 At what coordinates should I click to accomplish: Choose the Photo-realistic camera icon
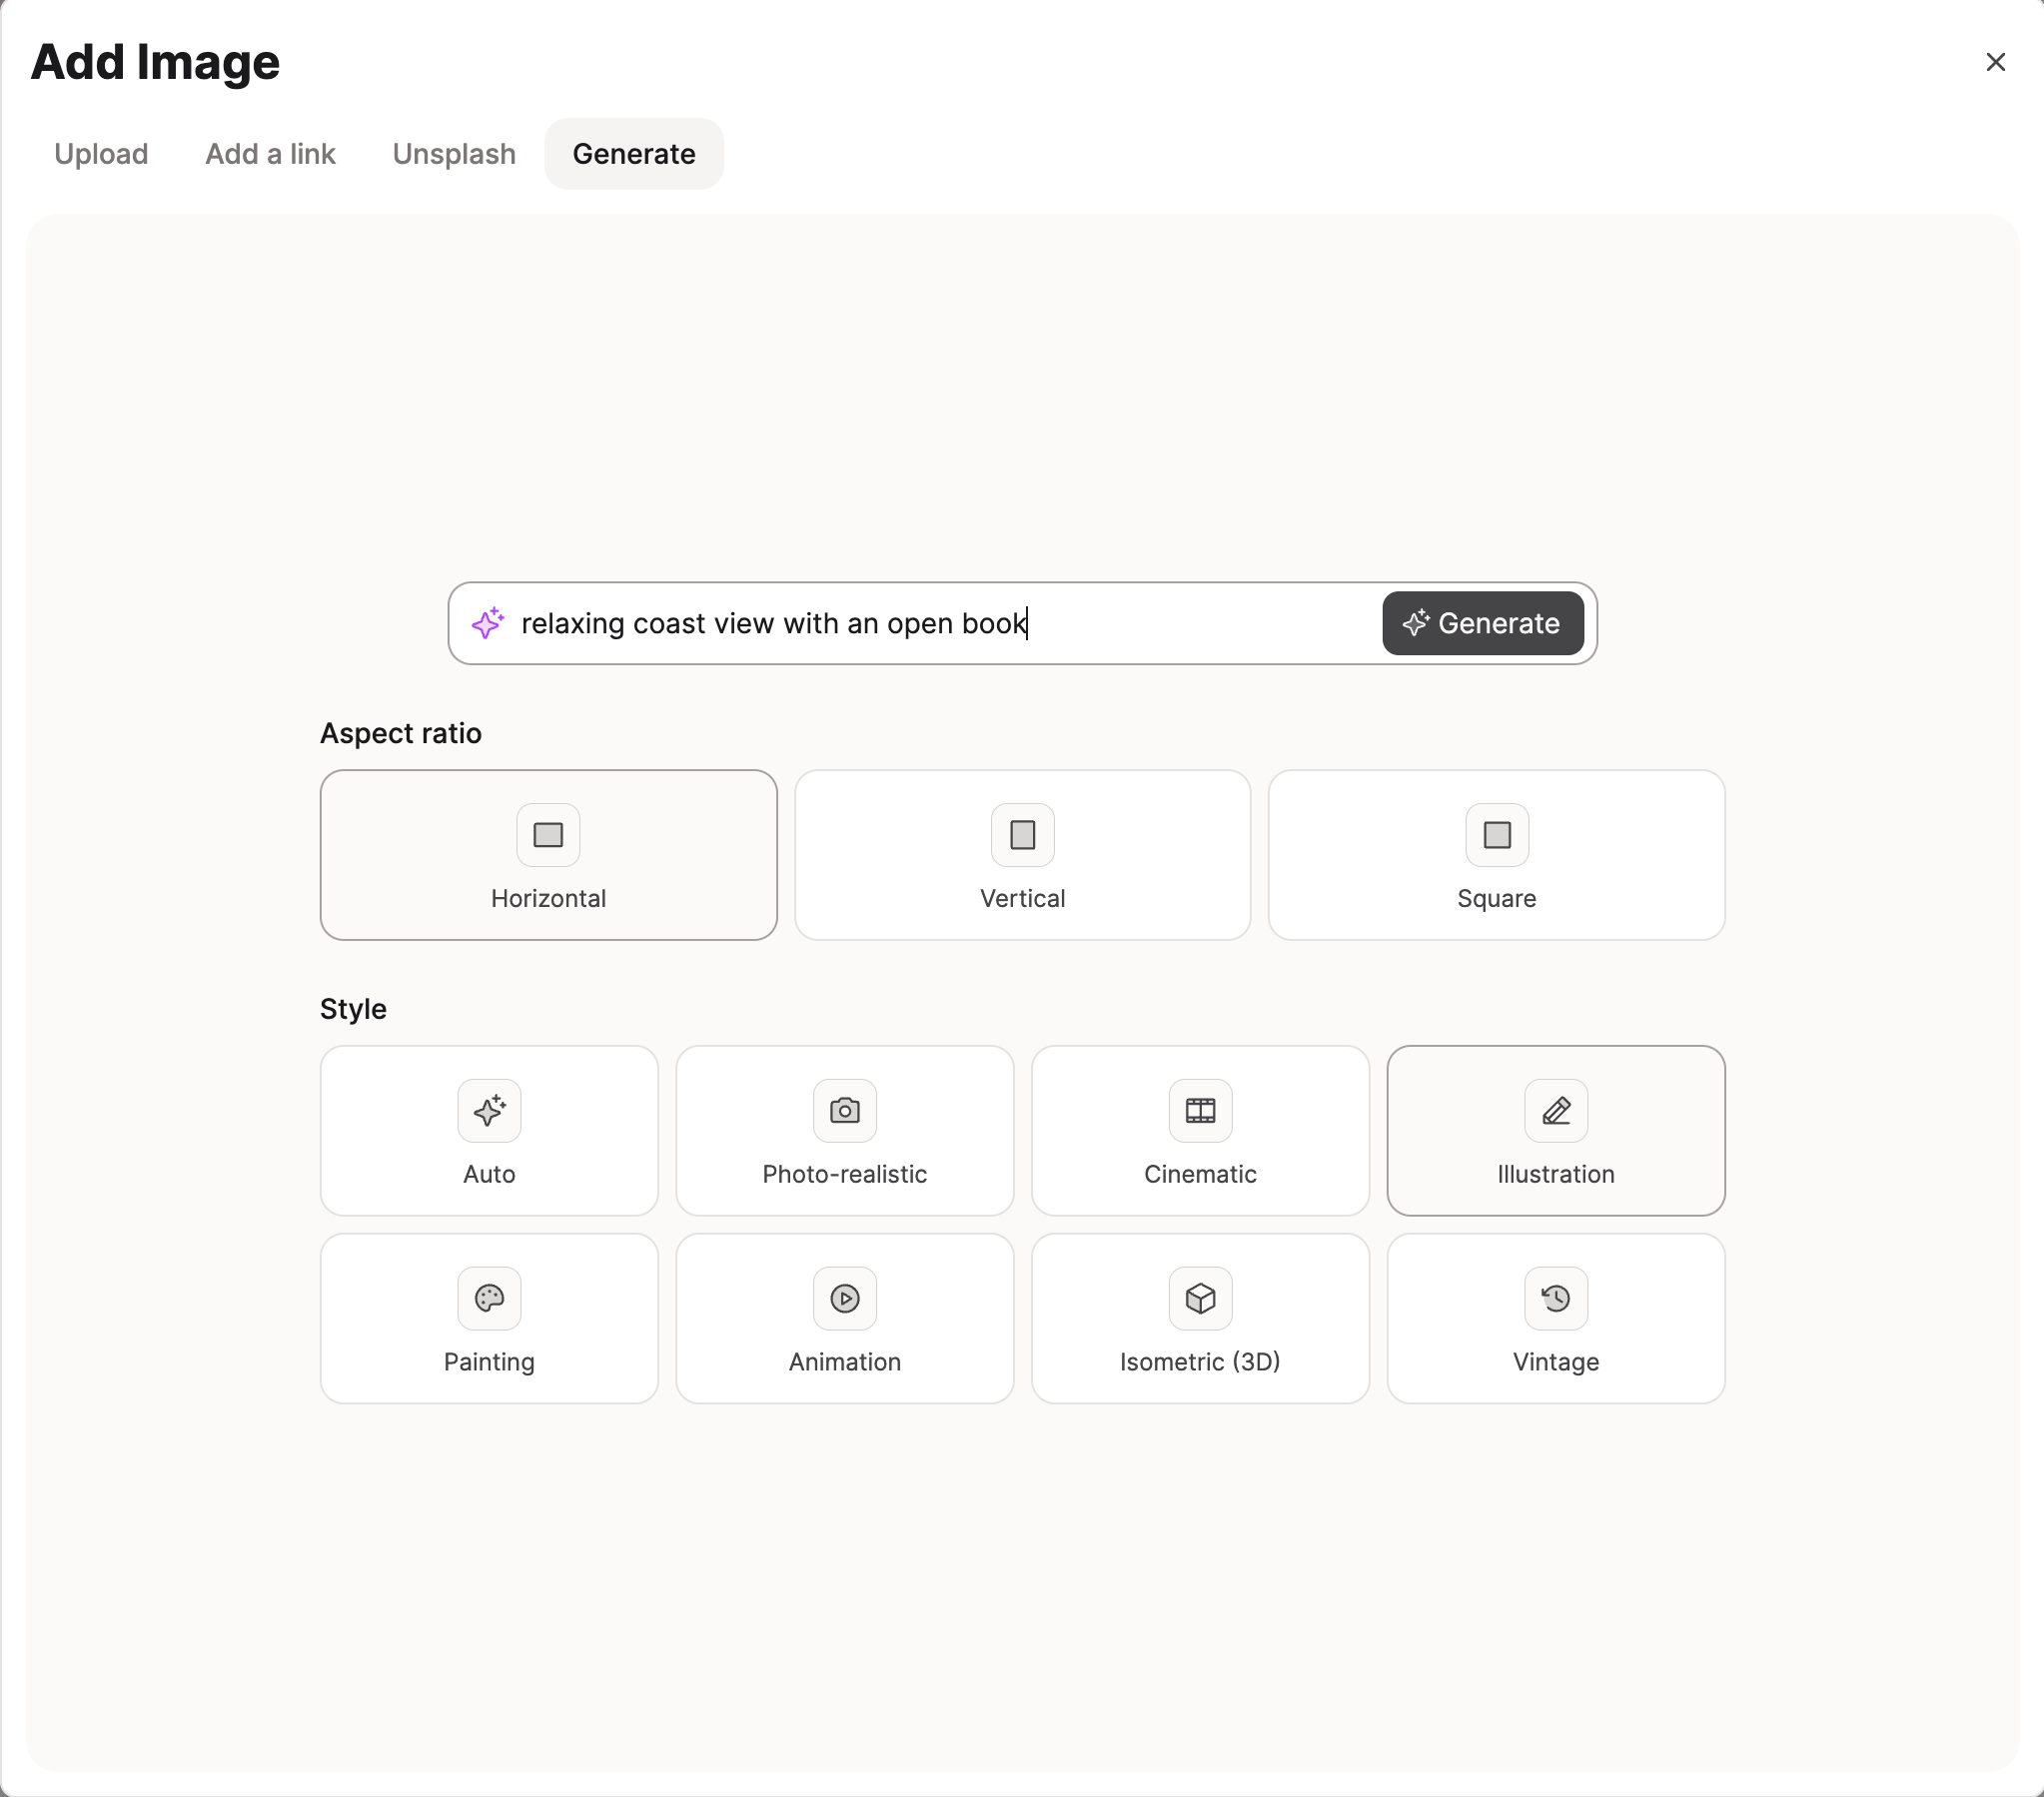point(845,1110)
